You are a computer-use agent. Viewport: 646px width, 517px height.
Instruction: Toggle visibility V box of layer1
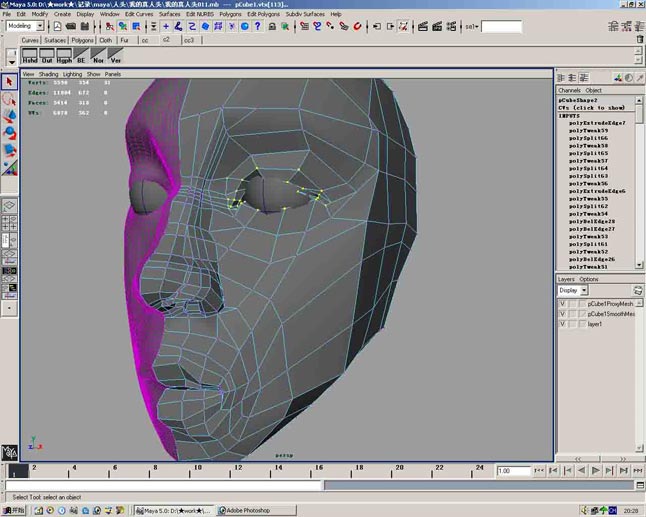(x=562, y=324)
